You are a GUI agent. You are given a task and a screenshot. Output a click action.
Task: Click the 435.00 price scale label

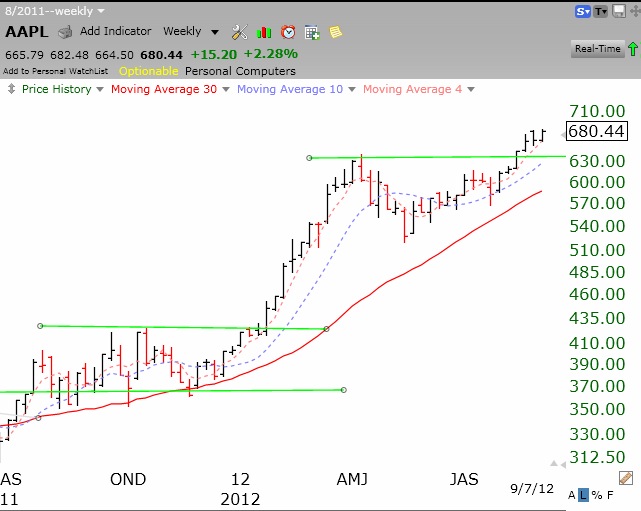597,318
